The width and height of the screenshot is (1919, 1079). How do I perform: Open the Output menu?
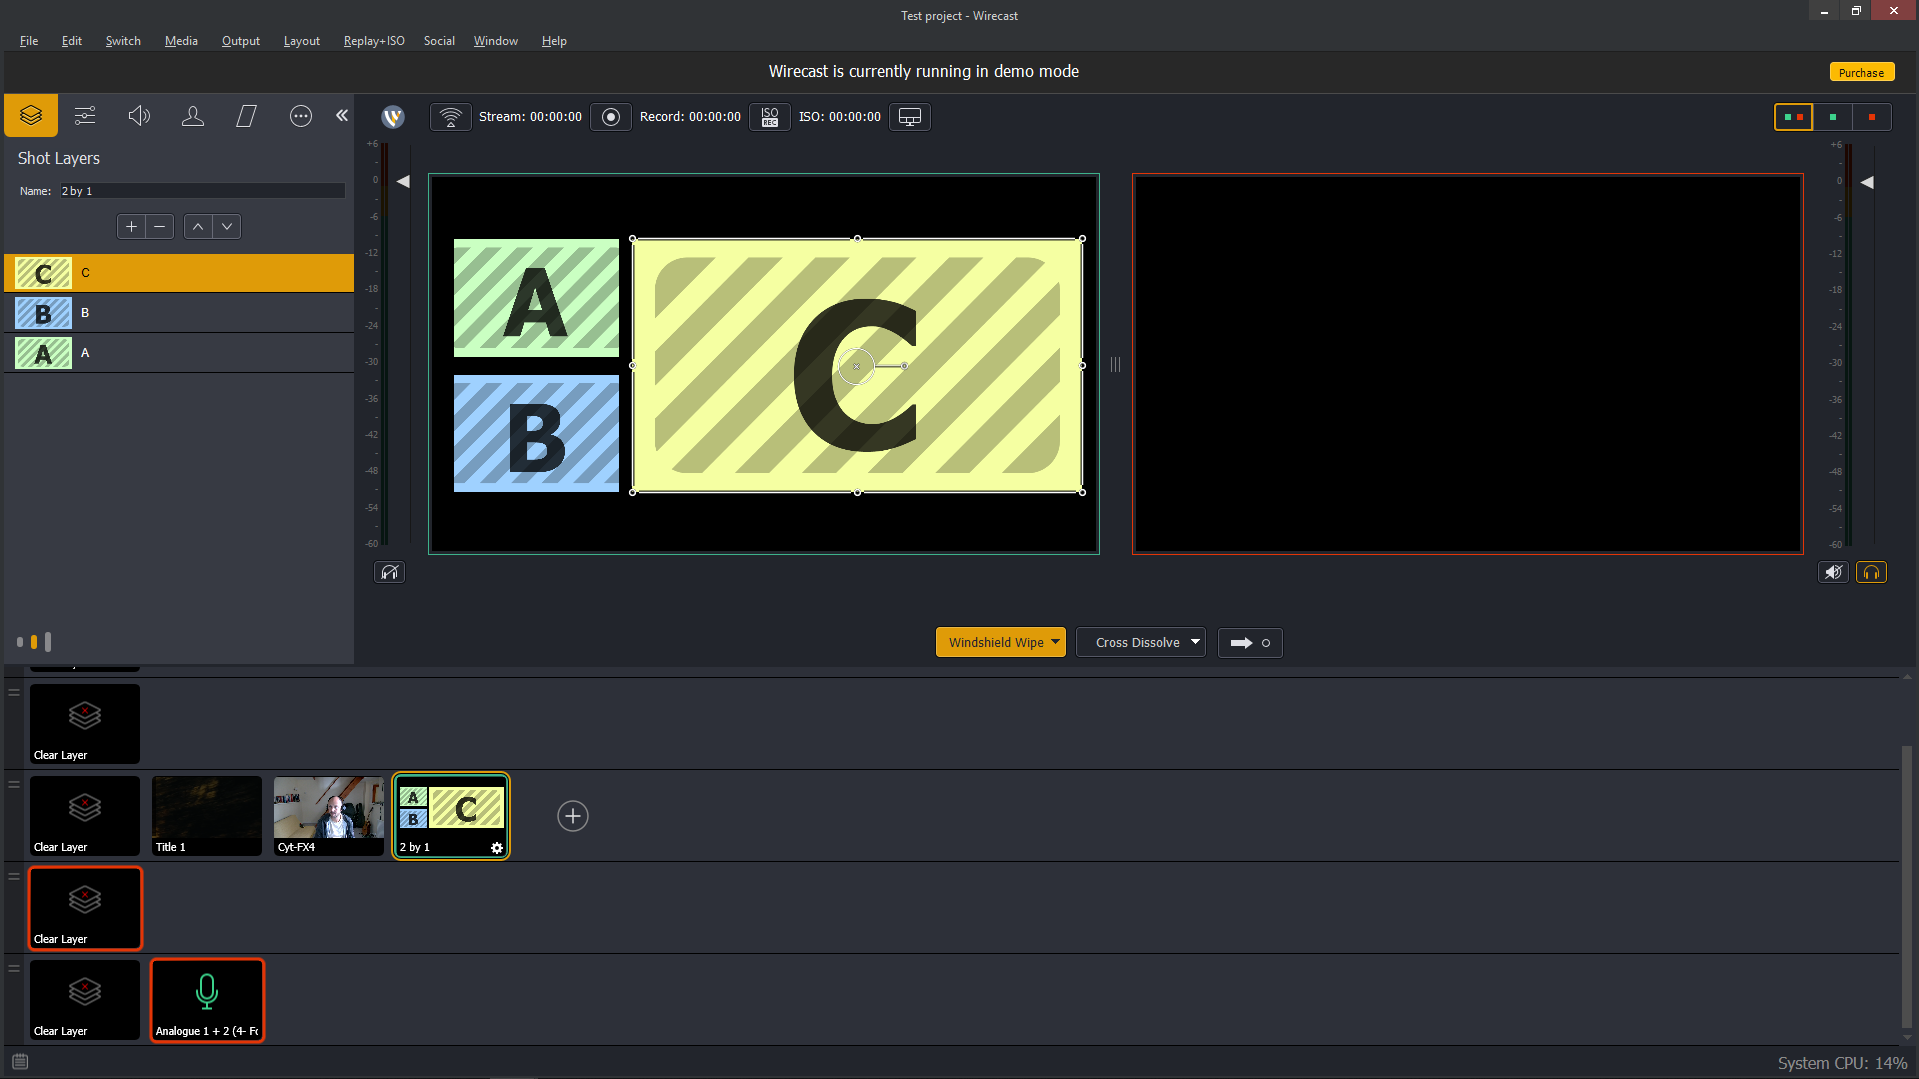point(241,41)
